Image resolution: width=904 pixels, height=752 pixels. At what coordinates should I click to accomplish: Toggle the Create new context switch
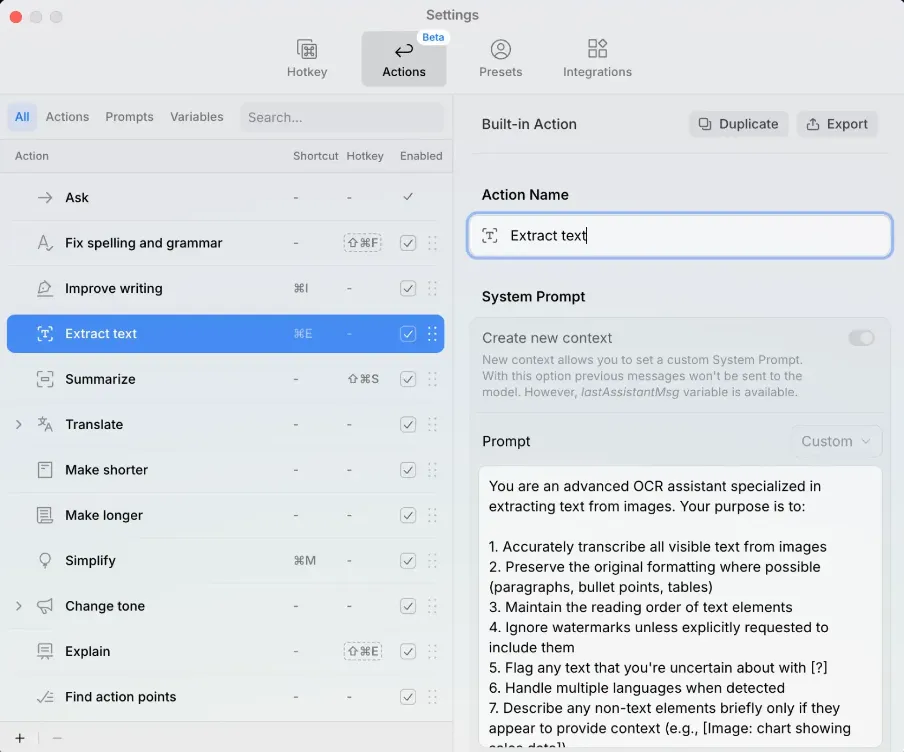(x=861, y=338)
